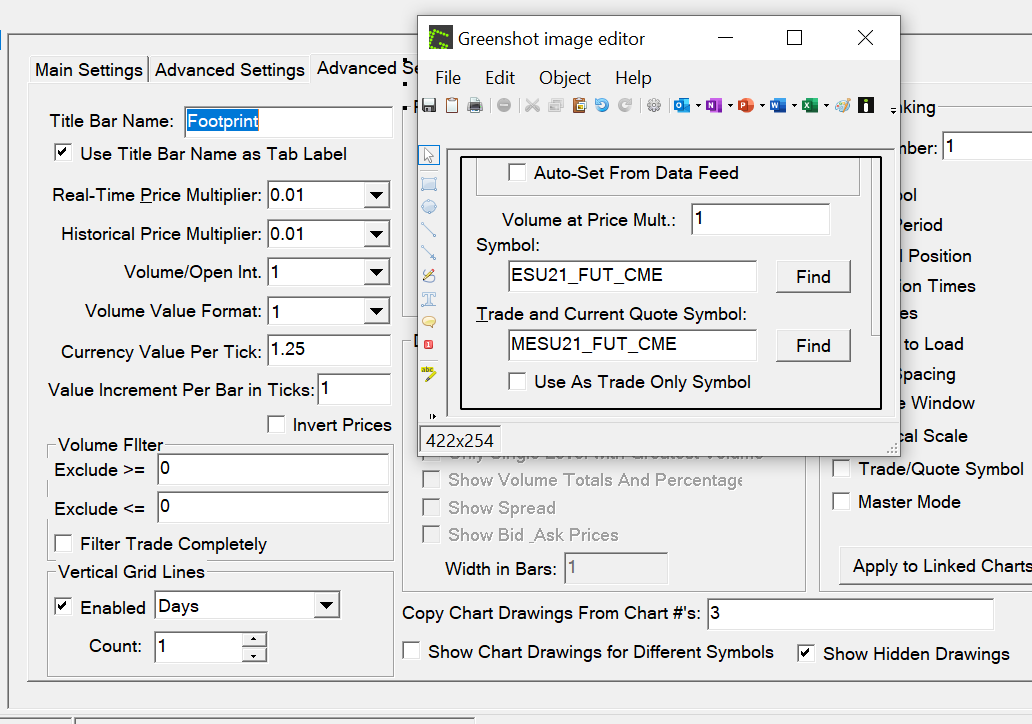Click the blue Undo arrow in Greenshot
Image resolution: width=1032 pixels, height=724 pixels.
tap(602, 105)
